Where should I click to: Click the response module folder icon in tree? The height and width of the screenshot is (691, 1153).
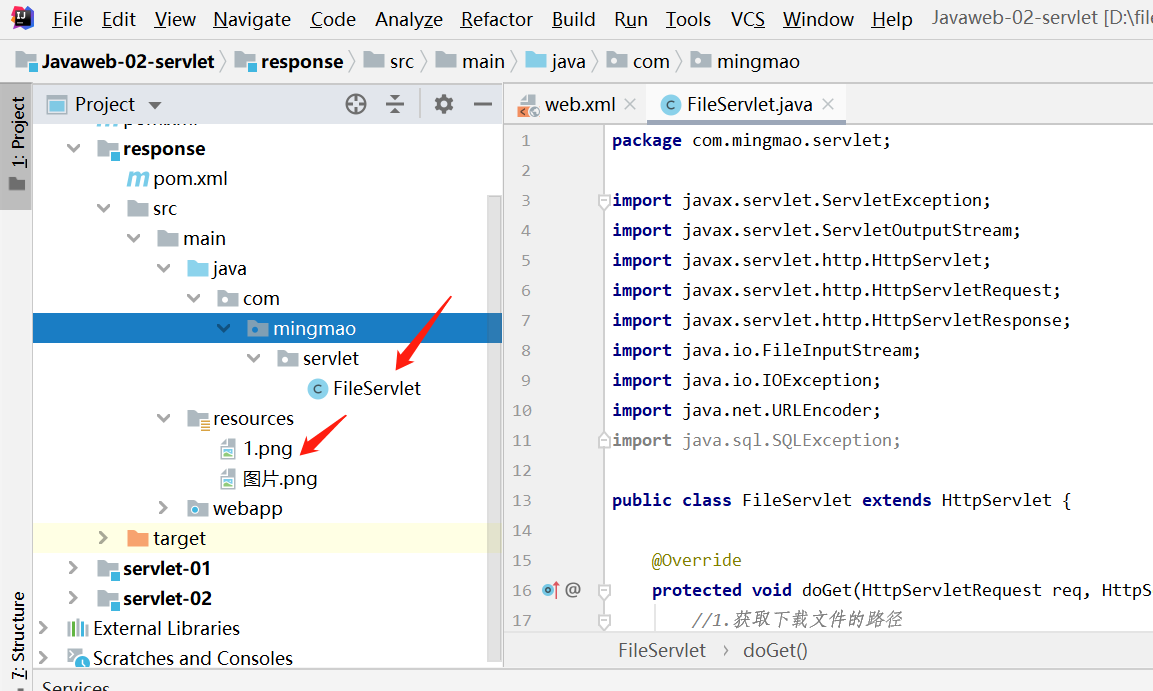(x=108, y=149)
